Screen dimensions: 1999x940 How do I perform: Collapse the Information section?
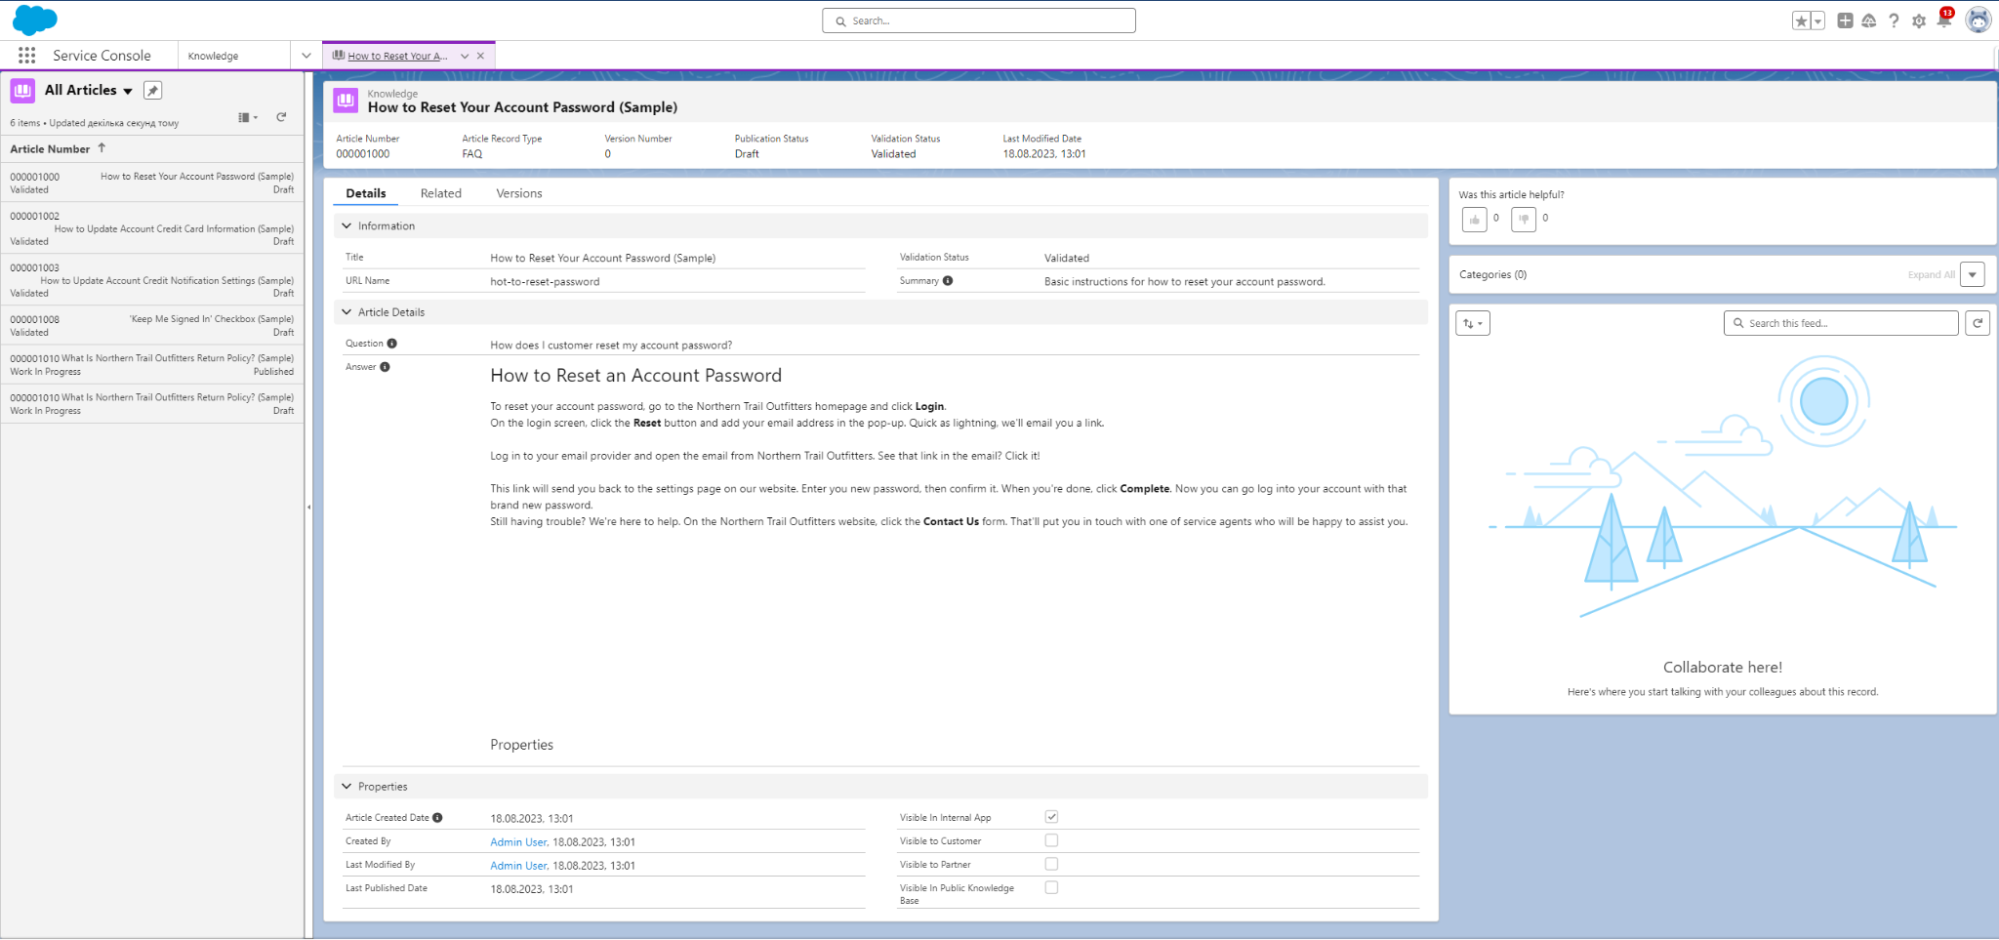coord(346,225)
